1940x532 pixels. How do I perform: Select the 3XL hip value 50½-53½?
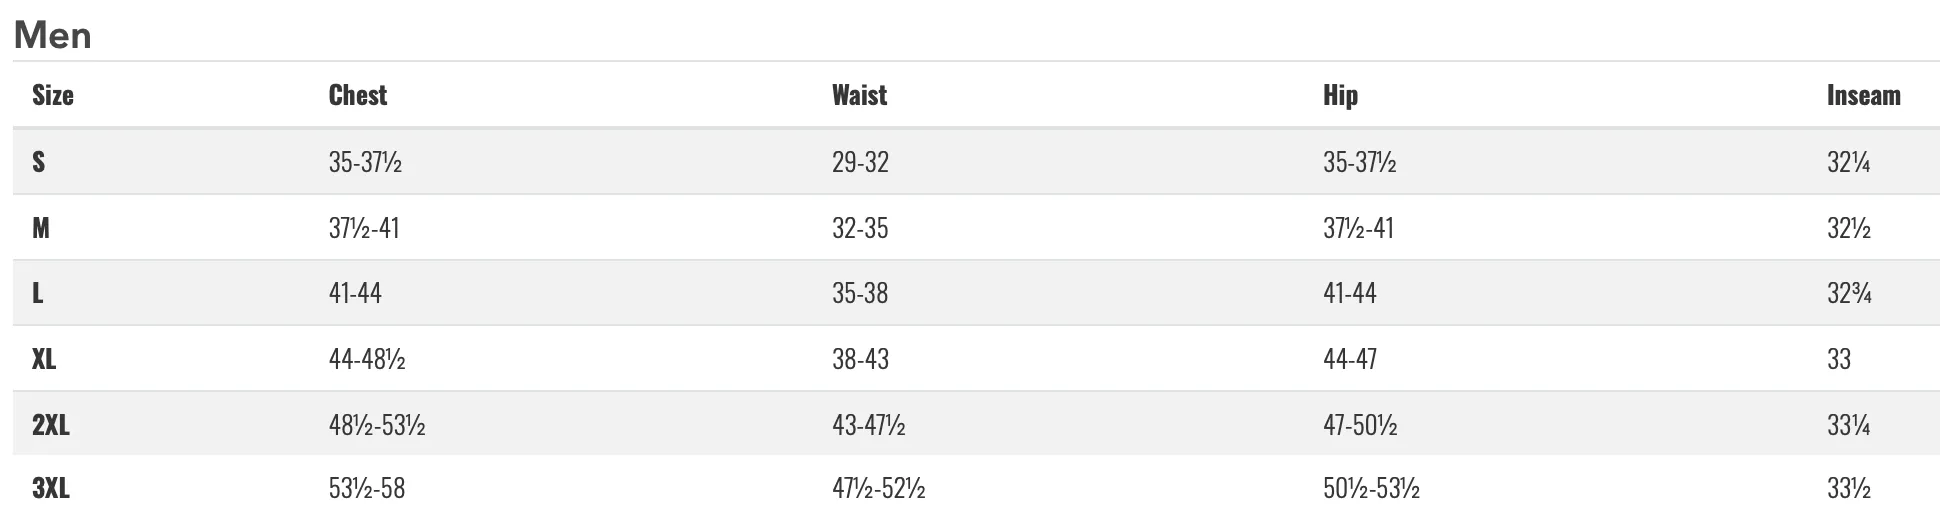pos(1372,488)
